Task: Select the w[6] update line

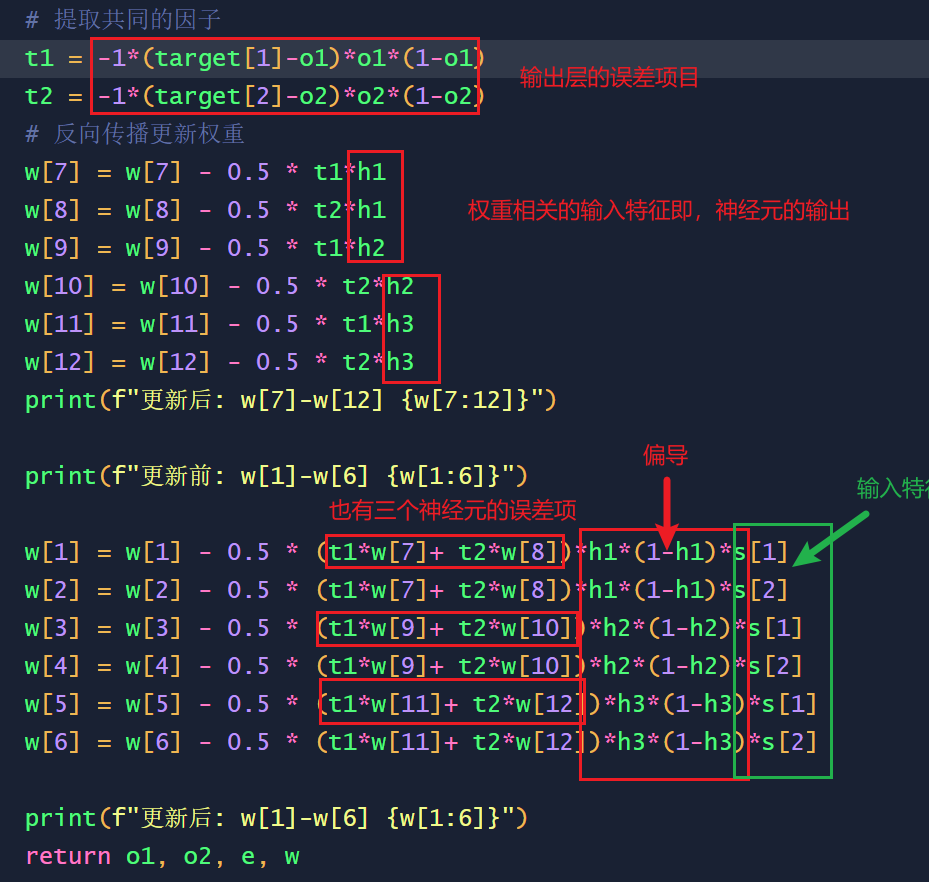Action: tap(200, 741)
